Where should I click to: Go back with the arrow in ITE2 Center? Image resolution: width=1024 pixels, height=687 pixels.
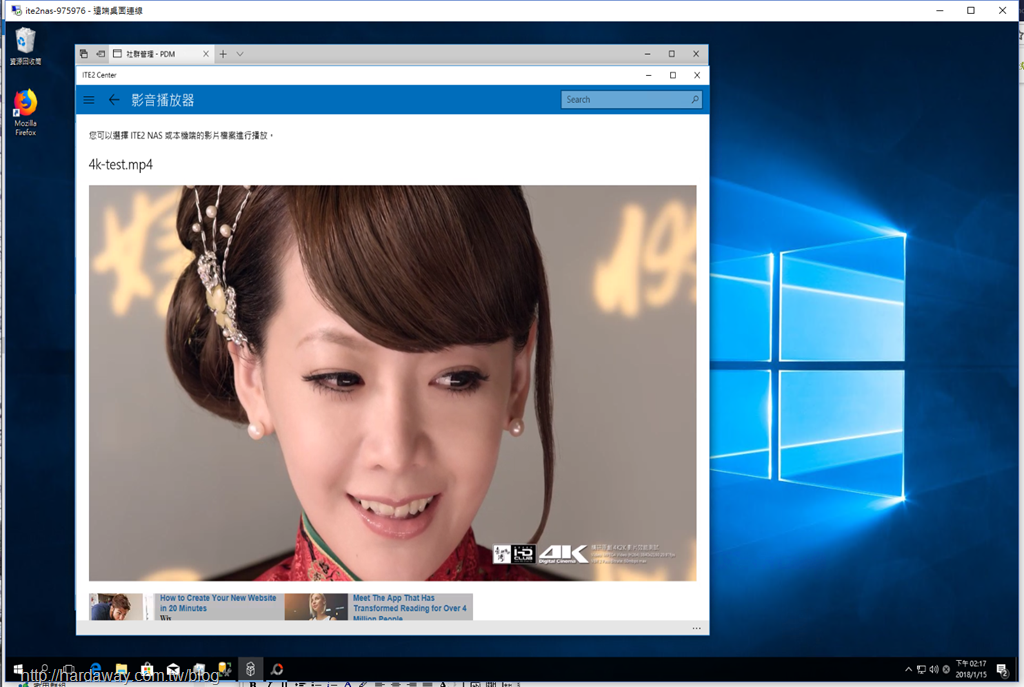tap(114, 100)
